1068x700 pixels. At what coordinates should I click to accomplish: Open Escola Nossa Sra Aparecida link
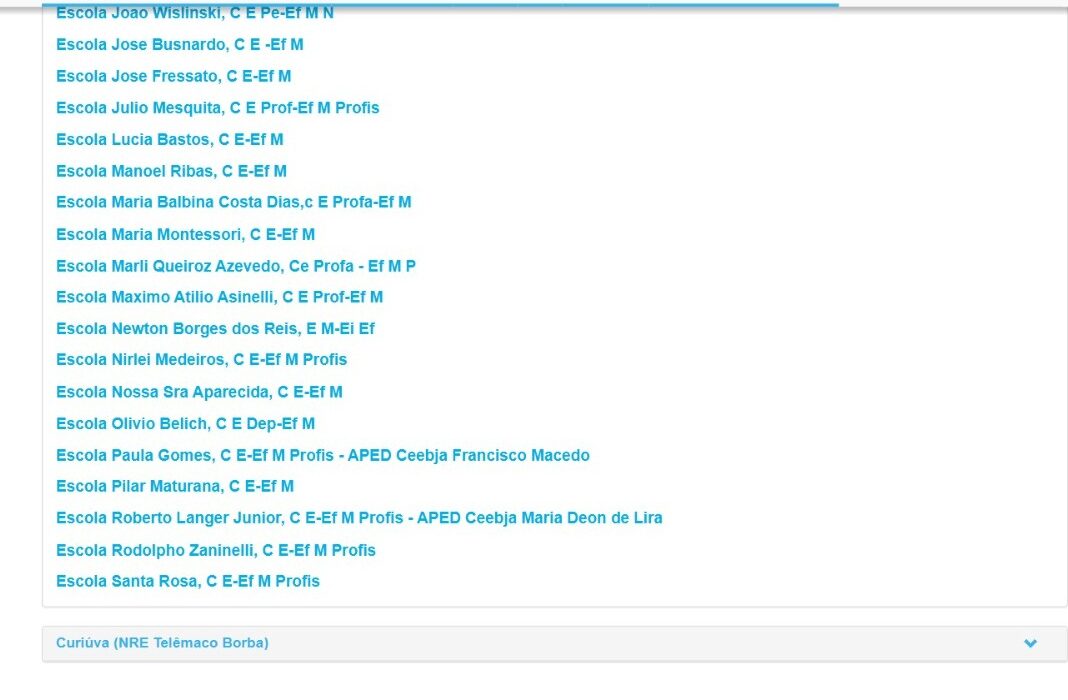tap(199, 392)
